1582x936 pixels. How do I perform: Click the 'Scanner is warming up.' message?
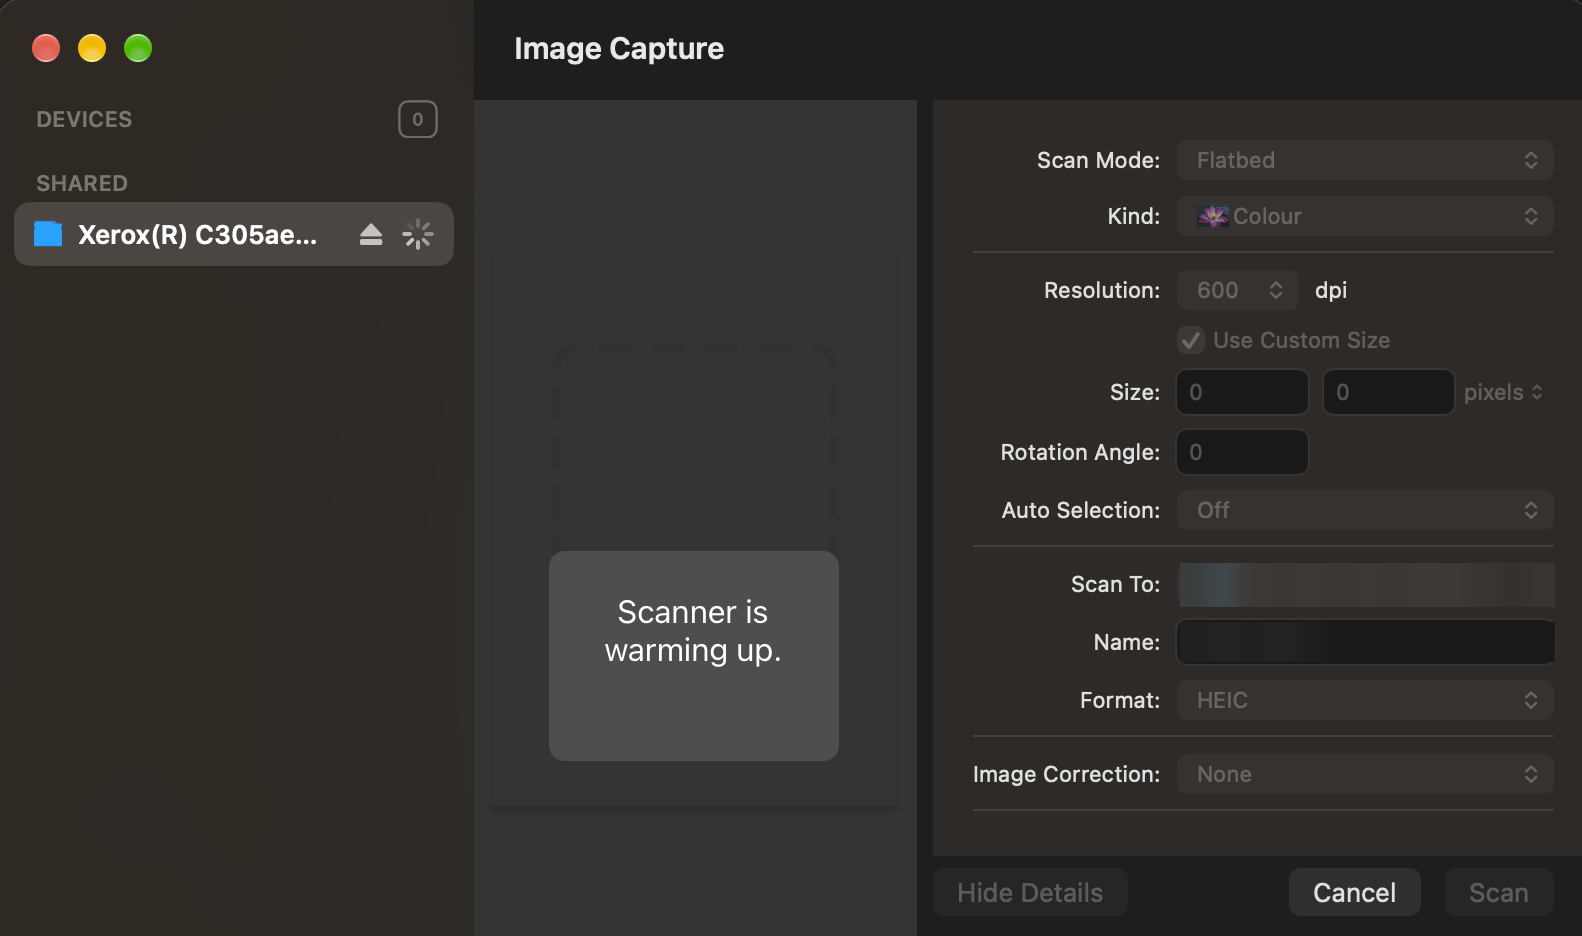point(693,631)
